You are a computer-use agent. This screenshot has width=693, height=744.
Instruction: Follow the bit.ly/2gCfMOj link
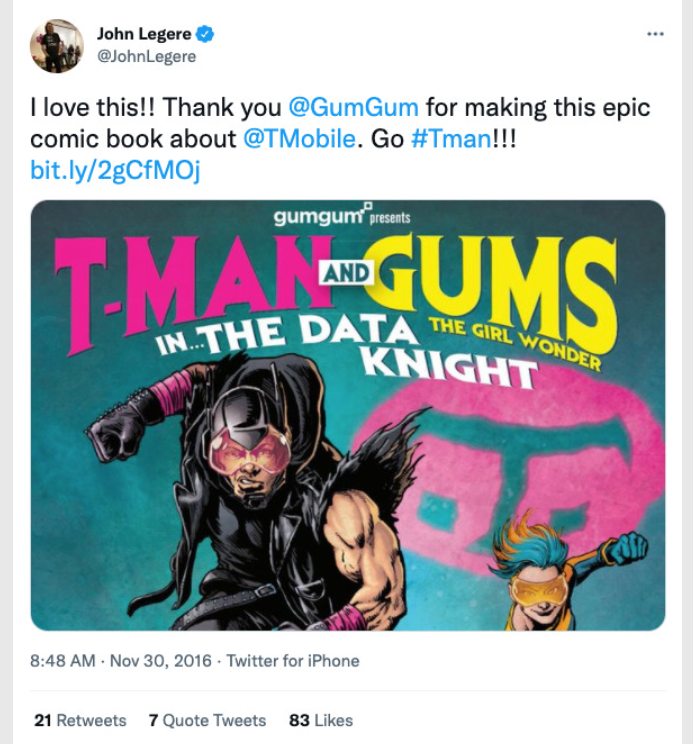pos(115,170)
